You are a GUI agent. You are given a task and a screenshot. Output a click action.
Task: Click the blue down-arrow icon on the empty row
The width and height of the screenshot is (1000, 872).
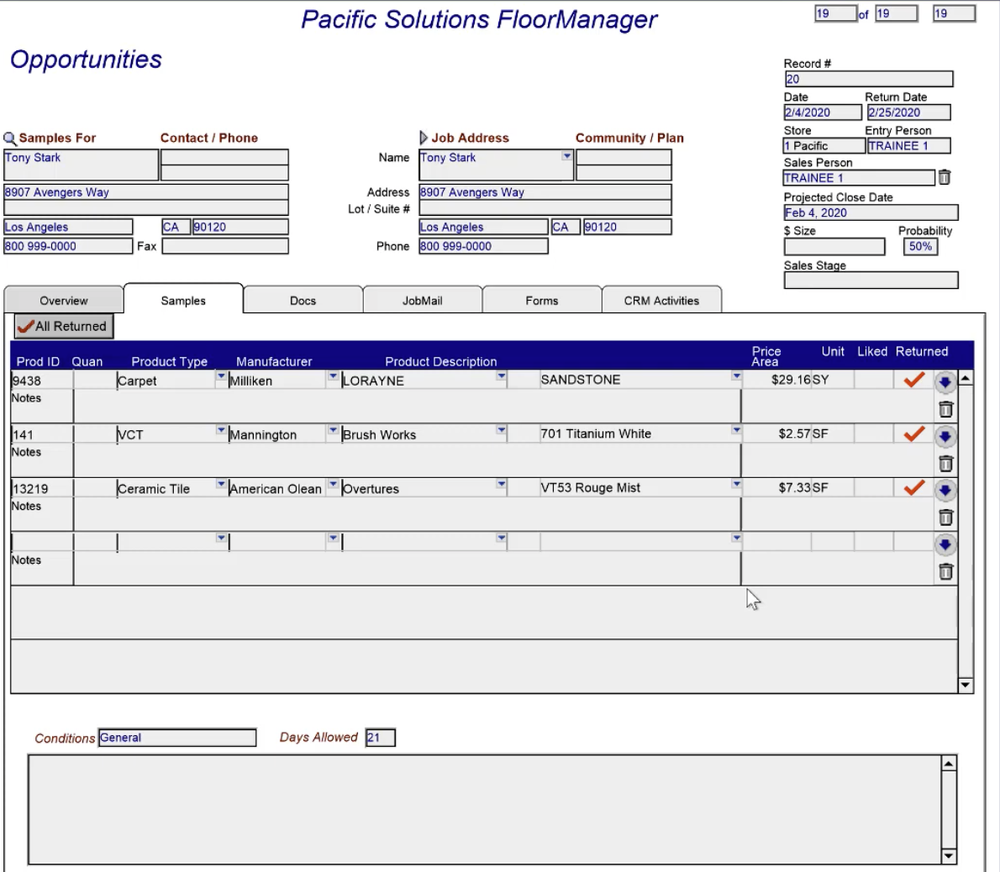(945, 545)
